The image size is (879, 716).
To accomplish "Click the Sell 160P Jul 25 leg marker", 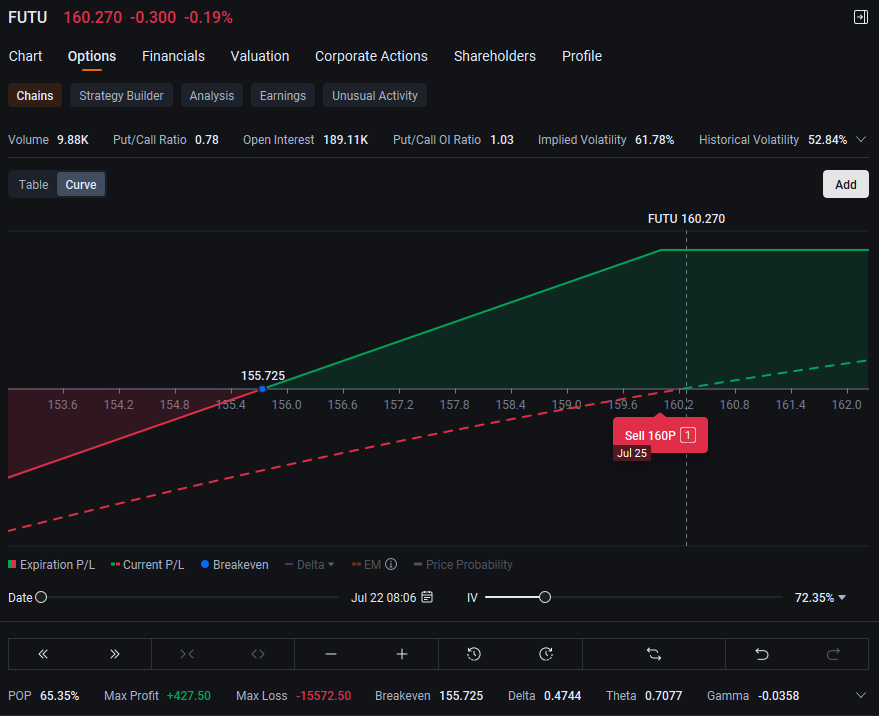I will click(660, 436).
